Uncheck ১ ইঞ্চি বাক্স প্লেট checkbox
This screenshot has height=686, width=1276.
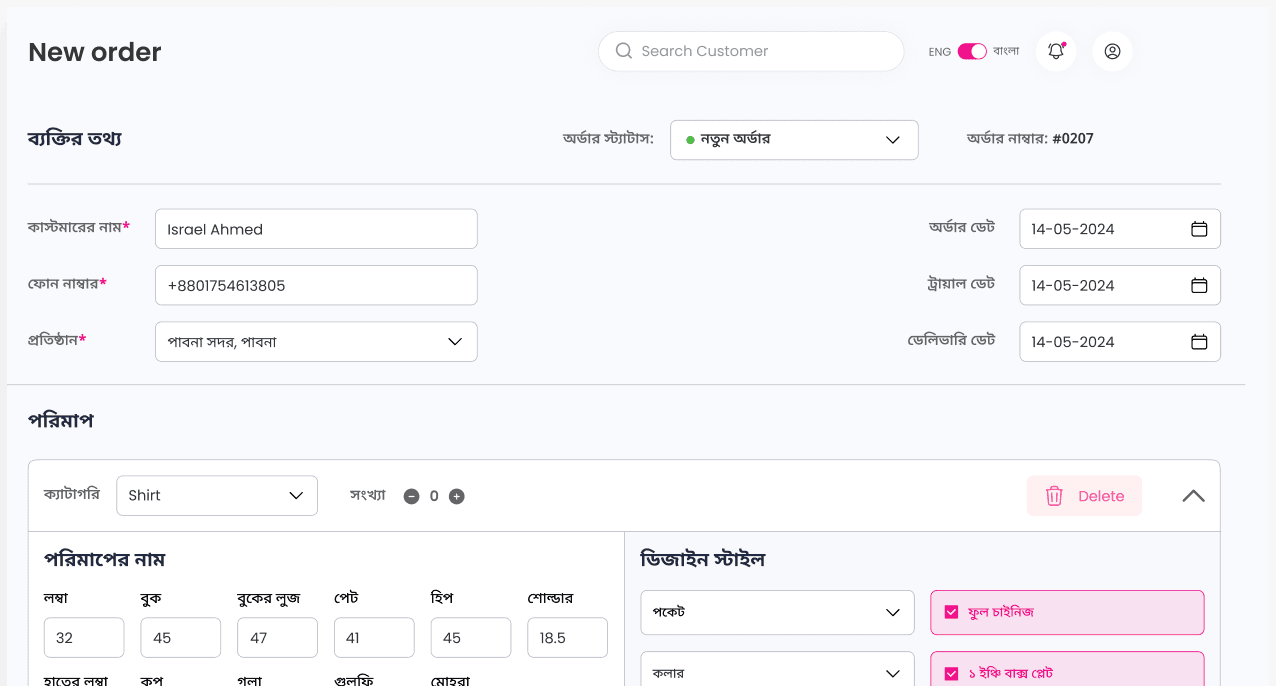click(951, 674)
